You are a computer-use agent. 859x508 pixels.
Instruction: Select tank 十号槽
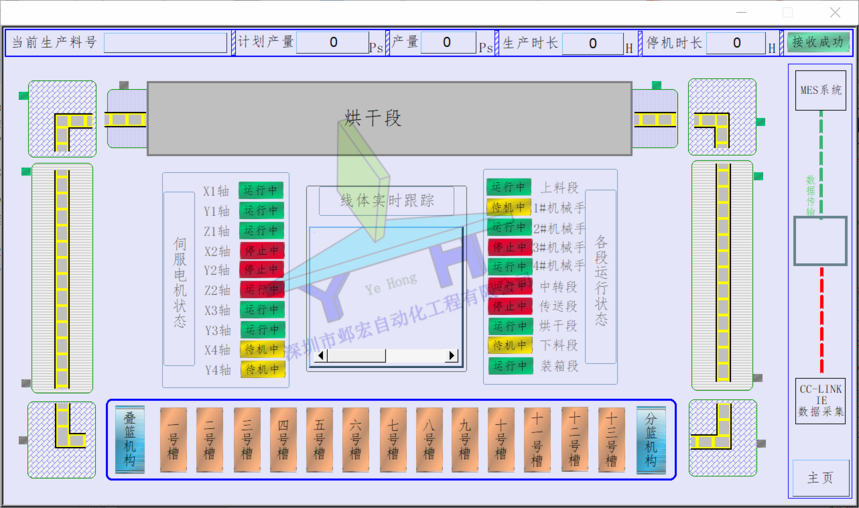(501, 439)
